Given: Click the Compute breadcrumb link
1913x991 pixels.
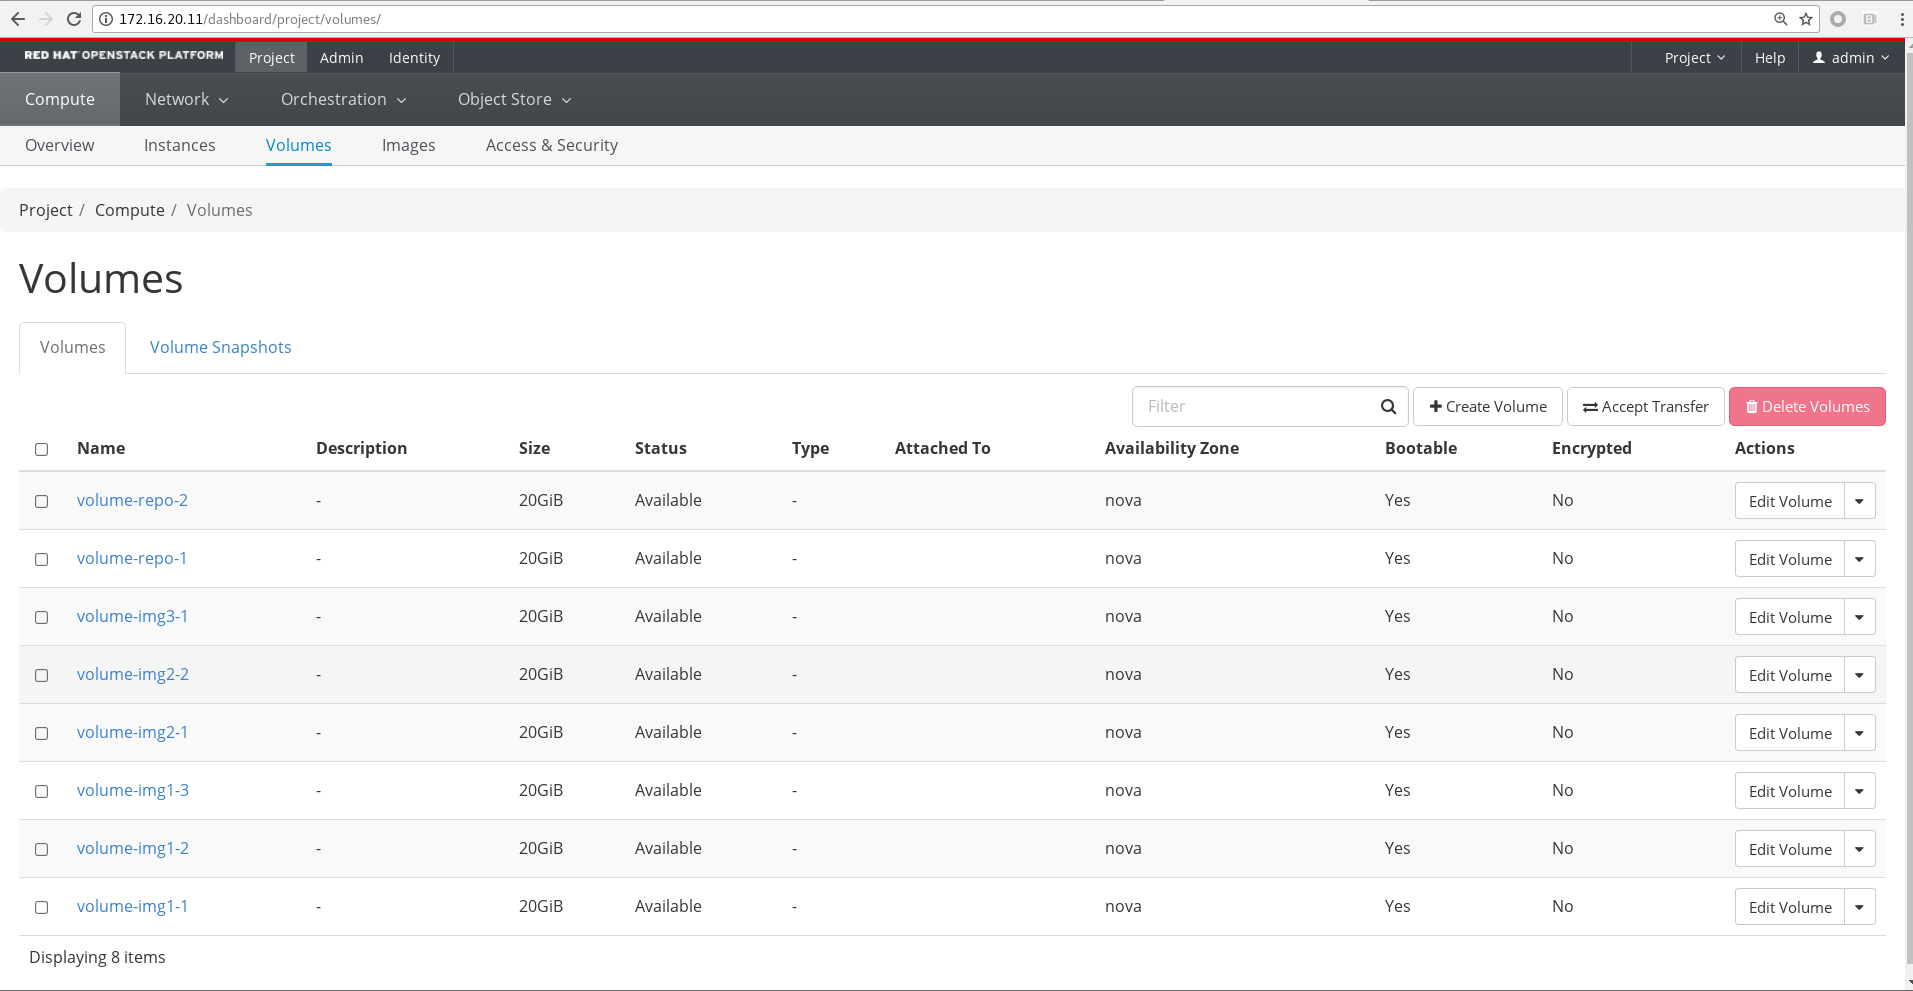Looking at the screenshot, I should 129,210.
